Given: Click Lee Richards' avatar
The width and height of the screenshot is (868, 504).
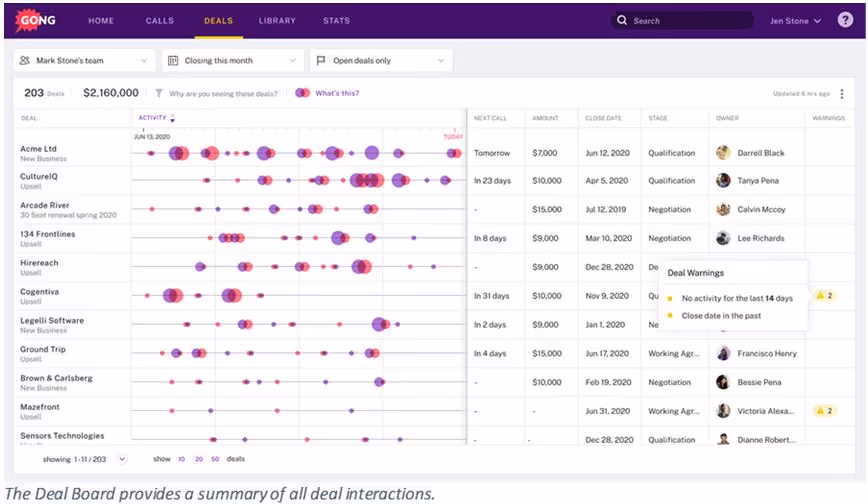Looking at the screenshot, I should (723, 238).
